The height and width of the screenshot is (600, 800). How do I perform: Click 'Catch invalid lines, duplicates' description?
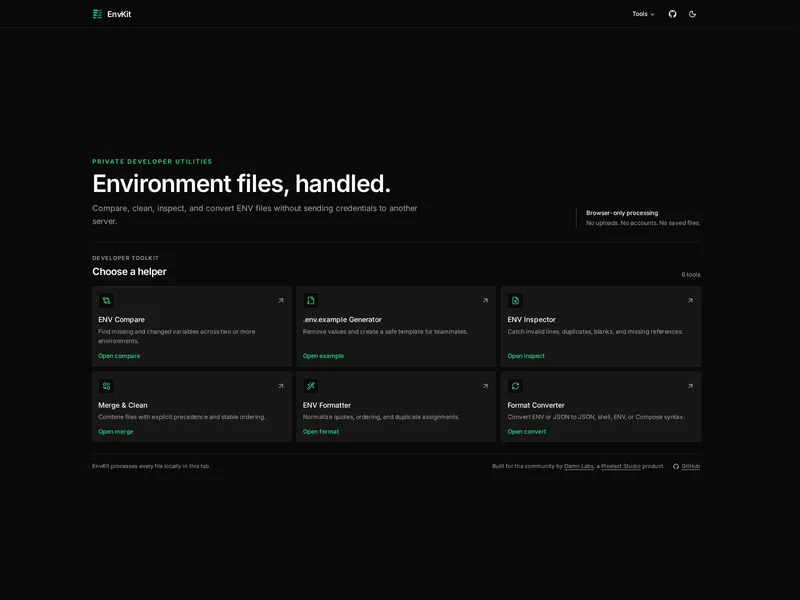click(595, 332)
